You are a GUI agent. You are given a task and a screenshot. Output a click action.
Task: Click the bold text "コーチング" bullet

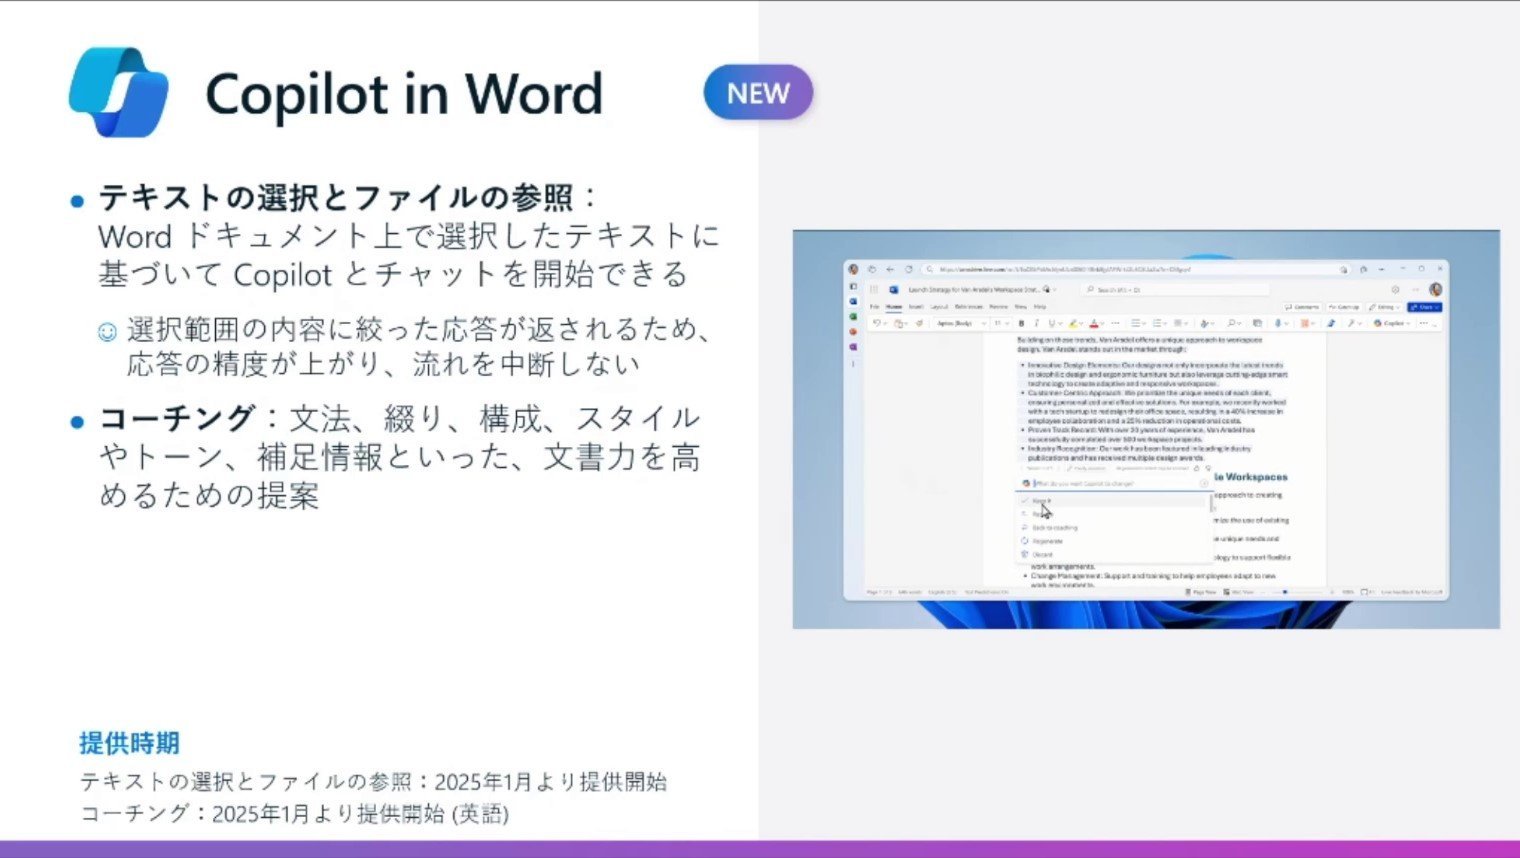[x=177, y=418]
